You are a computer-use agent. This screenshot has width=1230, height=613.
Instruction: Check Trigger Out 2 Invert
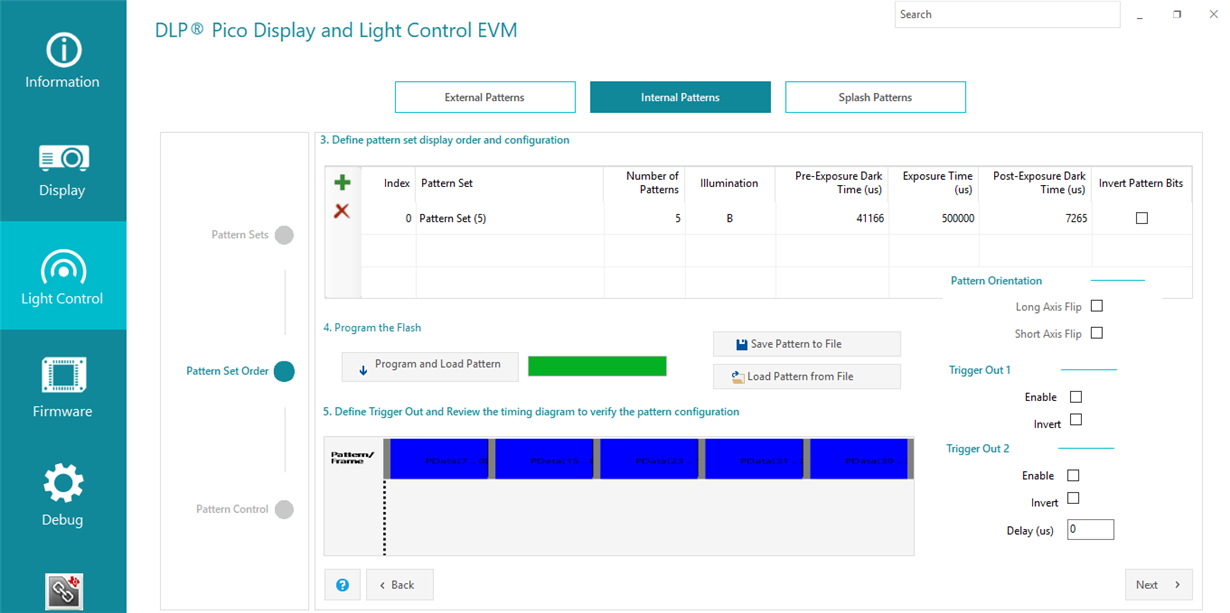[1074, 498]
